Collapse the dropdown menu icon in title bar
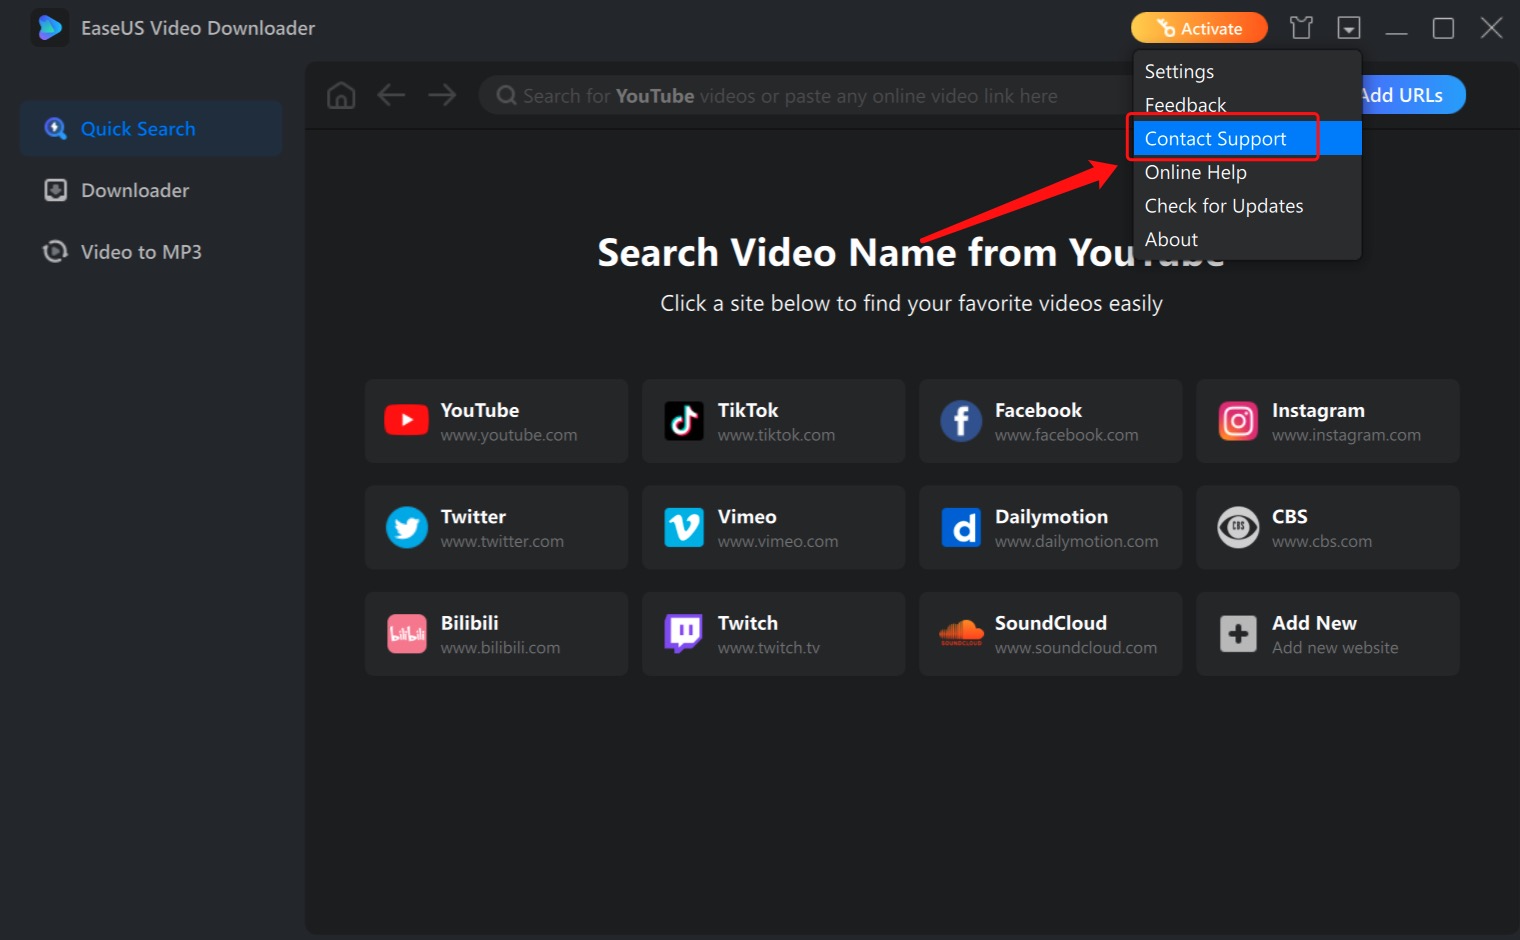 pos(1349,28)
